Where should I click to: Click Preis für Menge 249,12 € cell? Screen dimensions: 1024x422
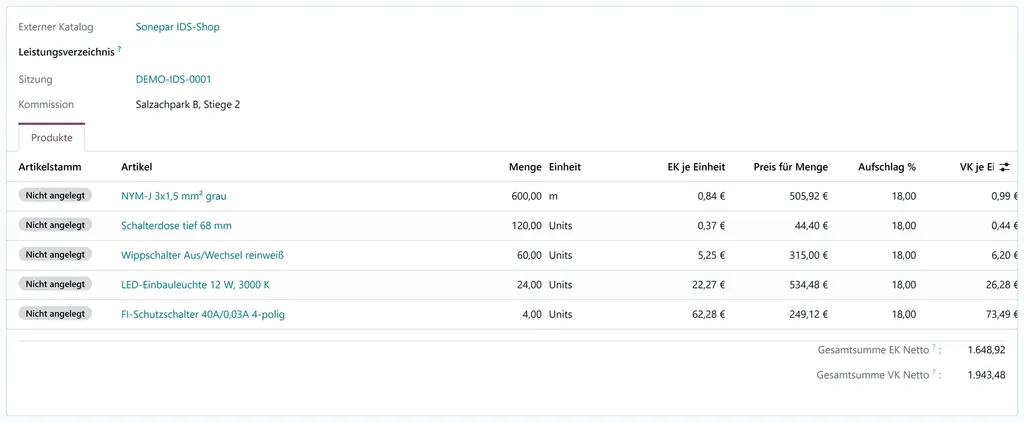[808, 314]
